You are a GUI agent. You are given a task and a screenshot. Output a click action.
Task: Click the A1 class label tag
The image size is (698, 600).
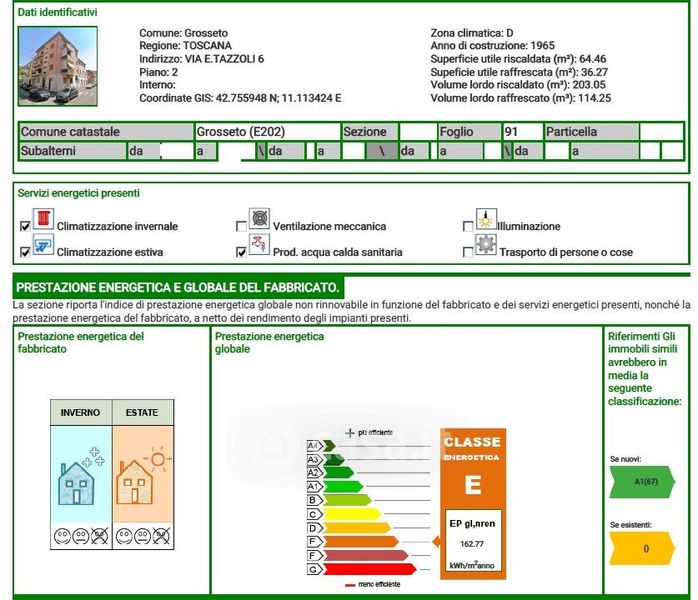coord(315,486)
